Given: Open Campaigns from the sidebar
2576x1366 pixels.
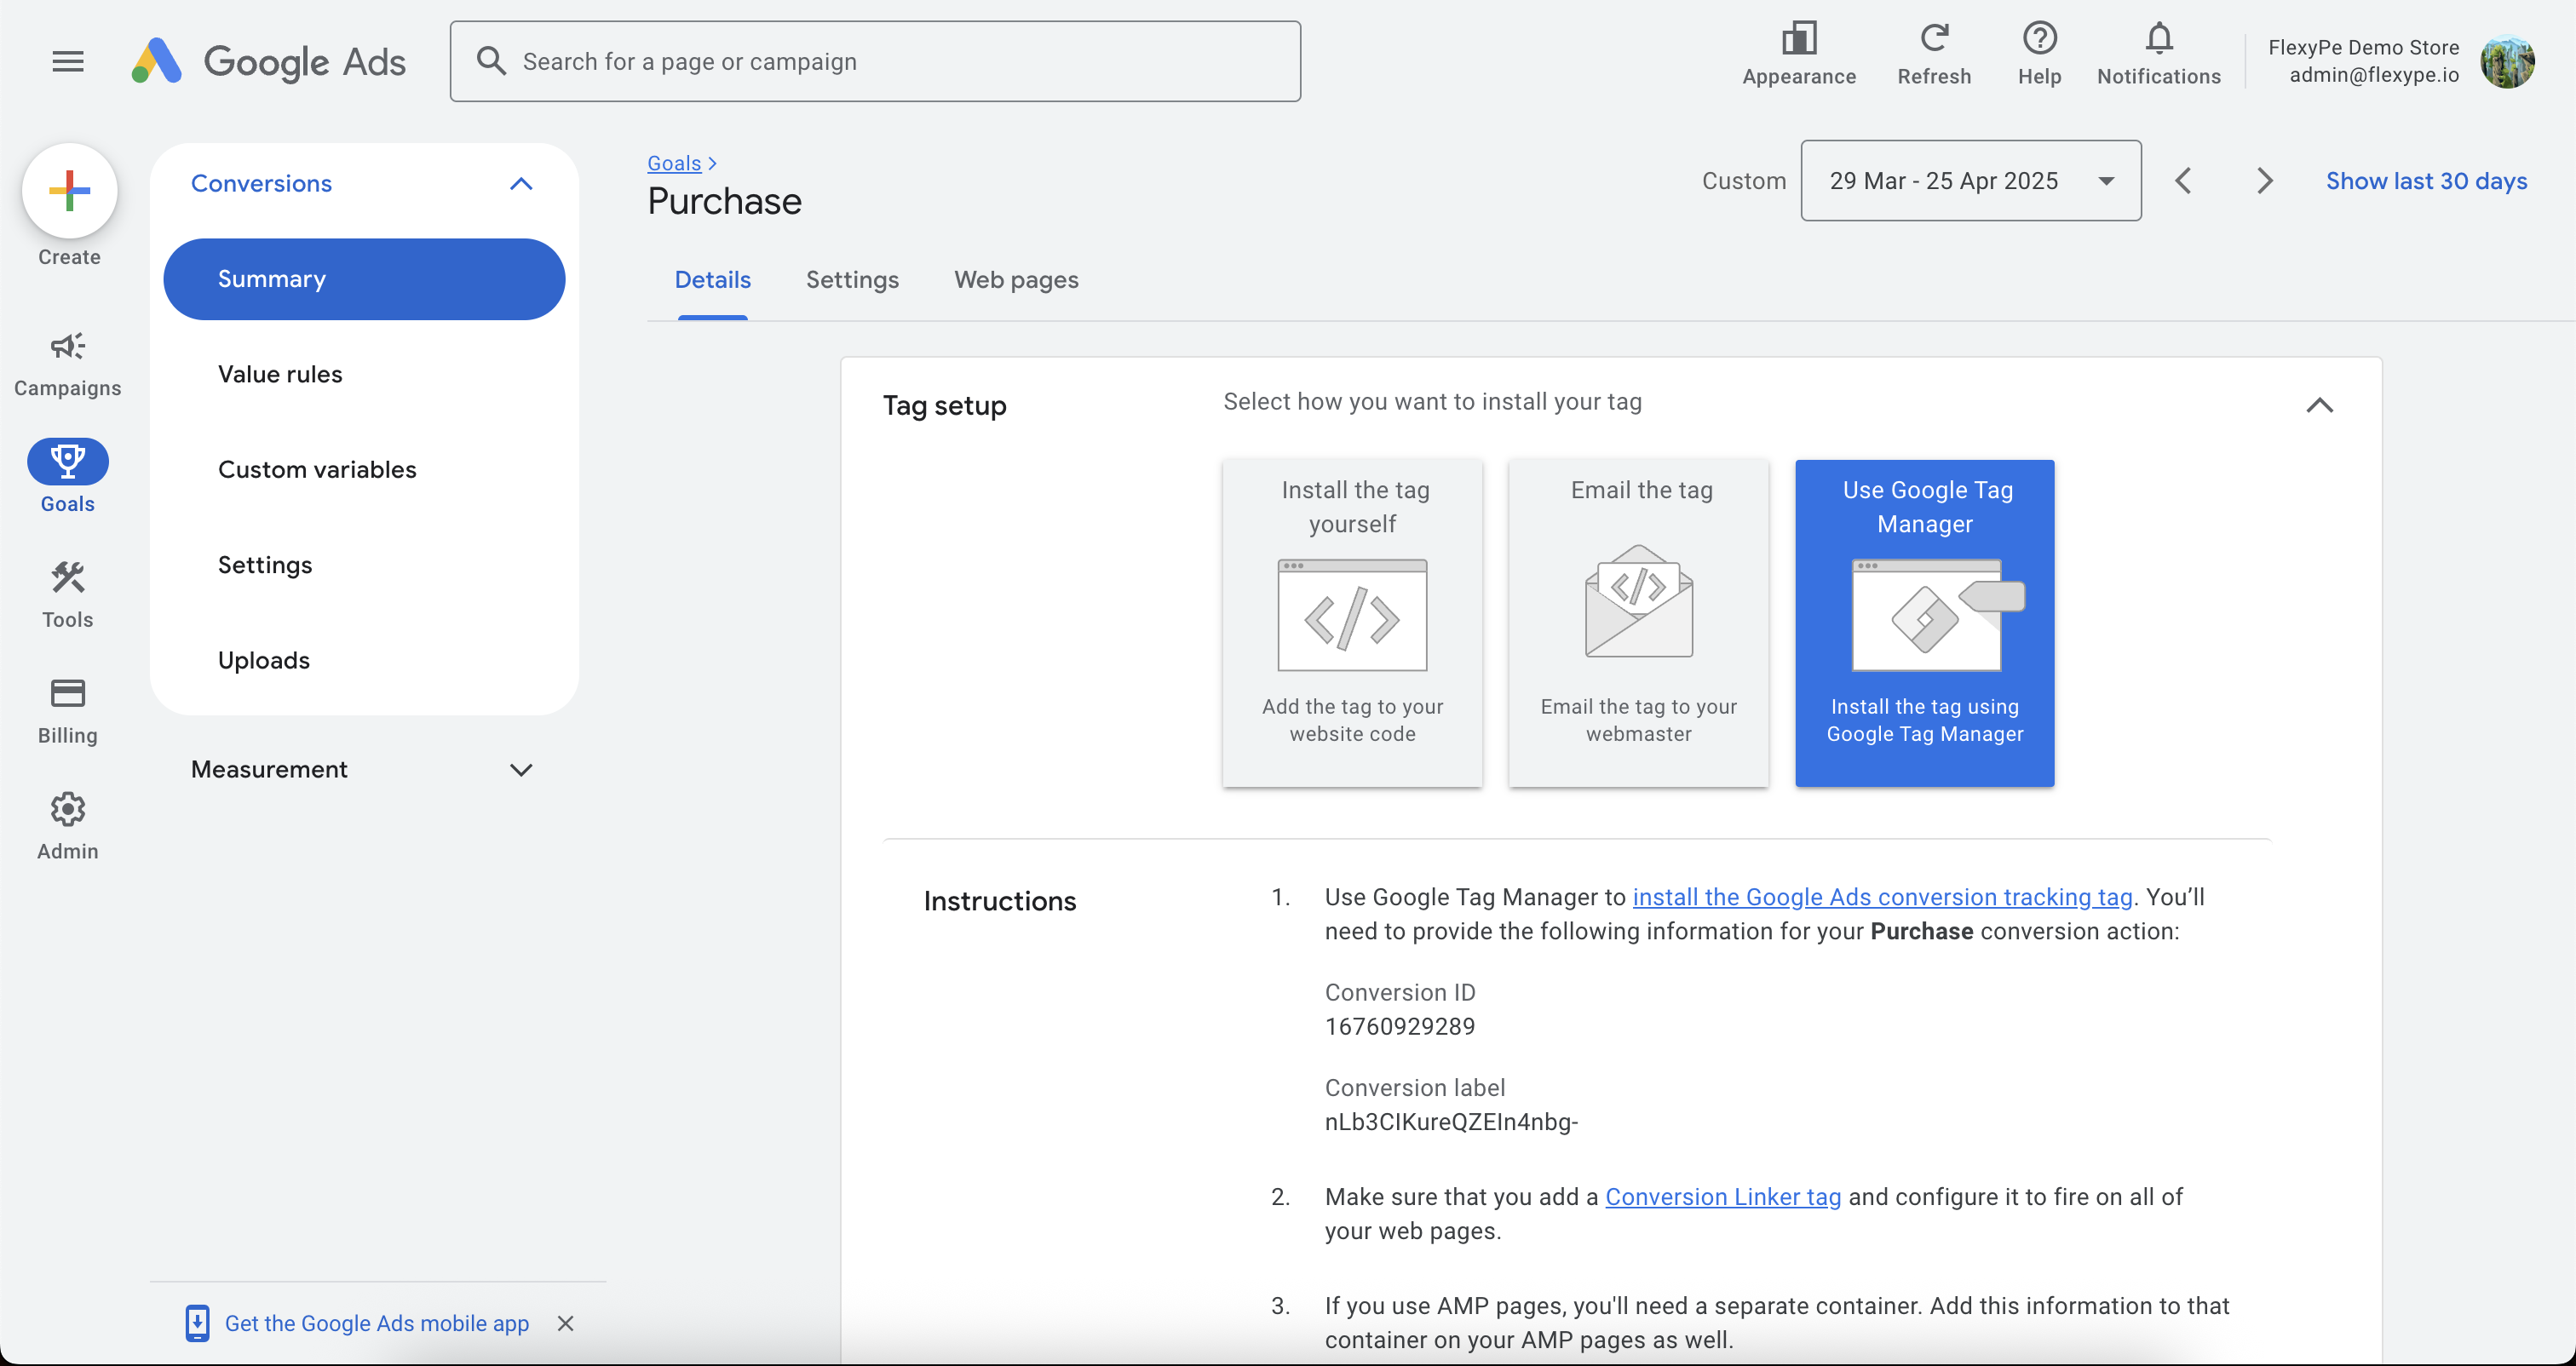Looking at the screenshot, I should pos(67,364).
